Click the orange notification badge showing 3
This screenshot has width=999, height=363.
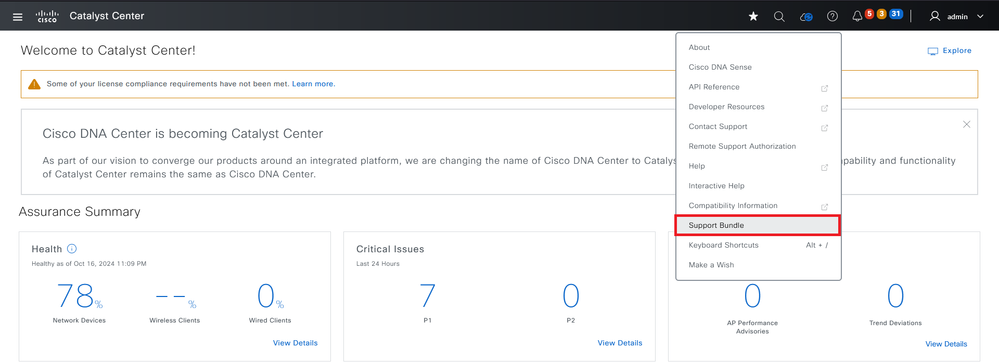click(x=881, y=14)
